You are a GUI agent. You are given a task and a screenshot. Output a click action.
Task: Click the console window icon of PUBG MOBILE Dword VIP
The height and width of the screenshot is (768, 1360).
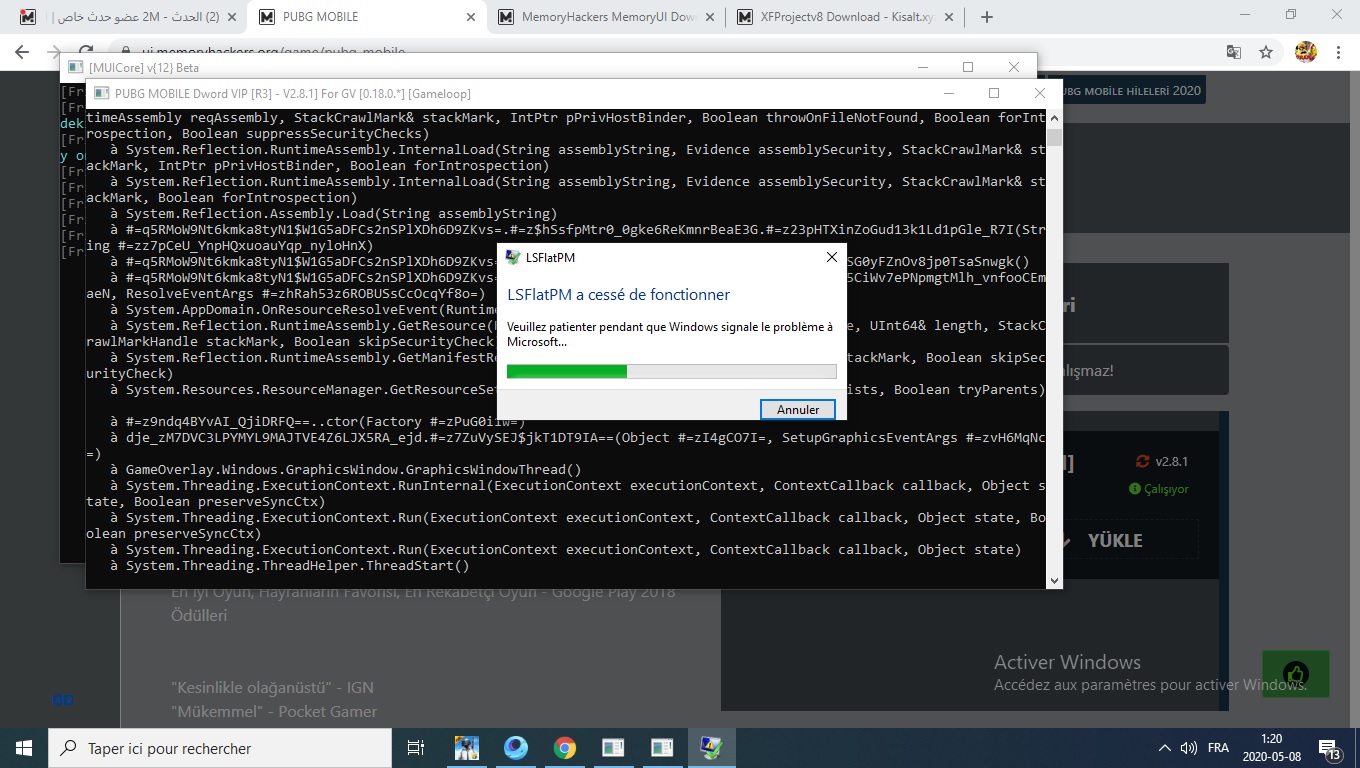point(101,94)
